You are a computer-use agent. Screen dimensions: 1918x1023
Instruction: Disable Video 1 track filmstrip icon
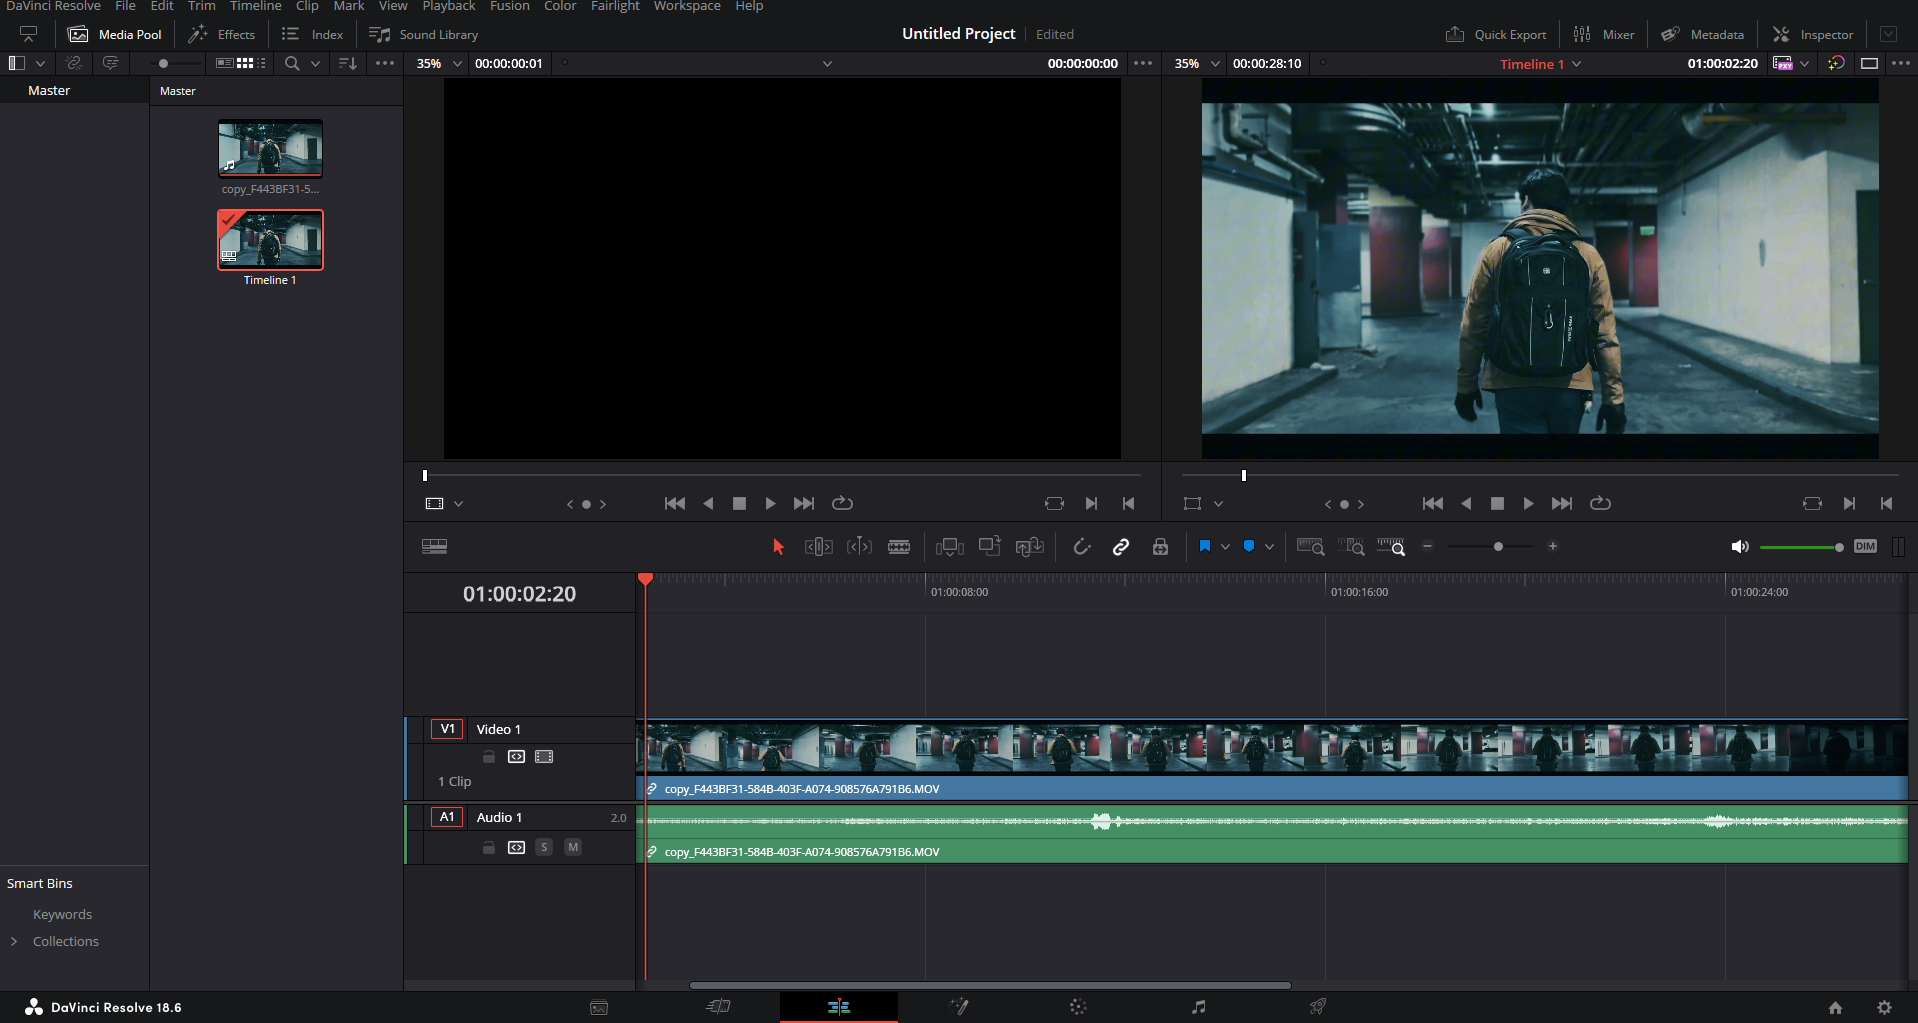[x=544, y=756]
